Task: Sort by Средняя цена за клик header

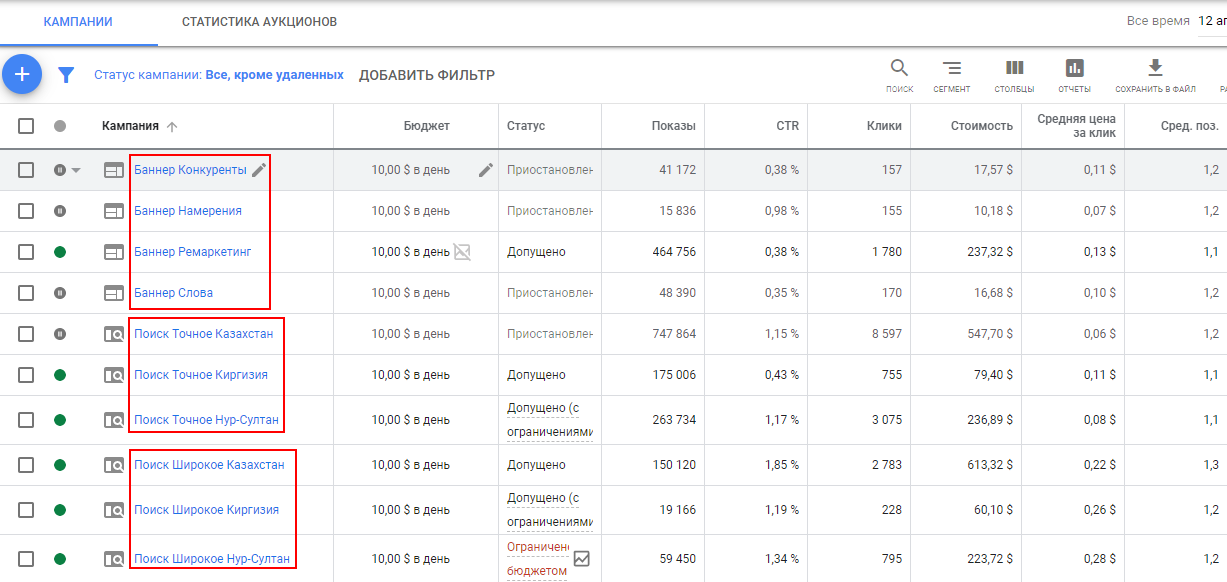Action: 1076,126
